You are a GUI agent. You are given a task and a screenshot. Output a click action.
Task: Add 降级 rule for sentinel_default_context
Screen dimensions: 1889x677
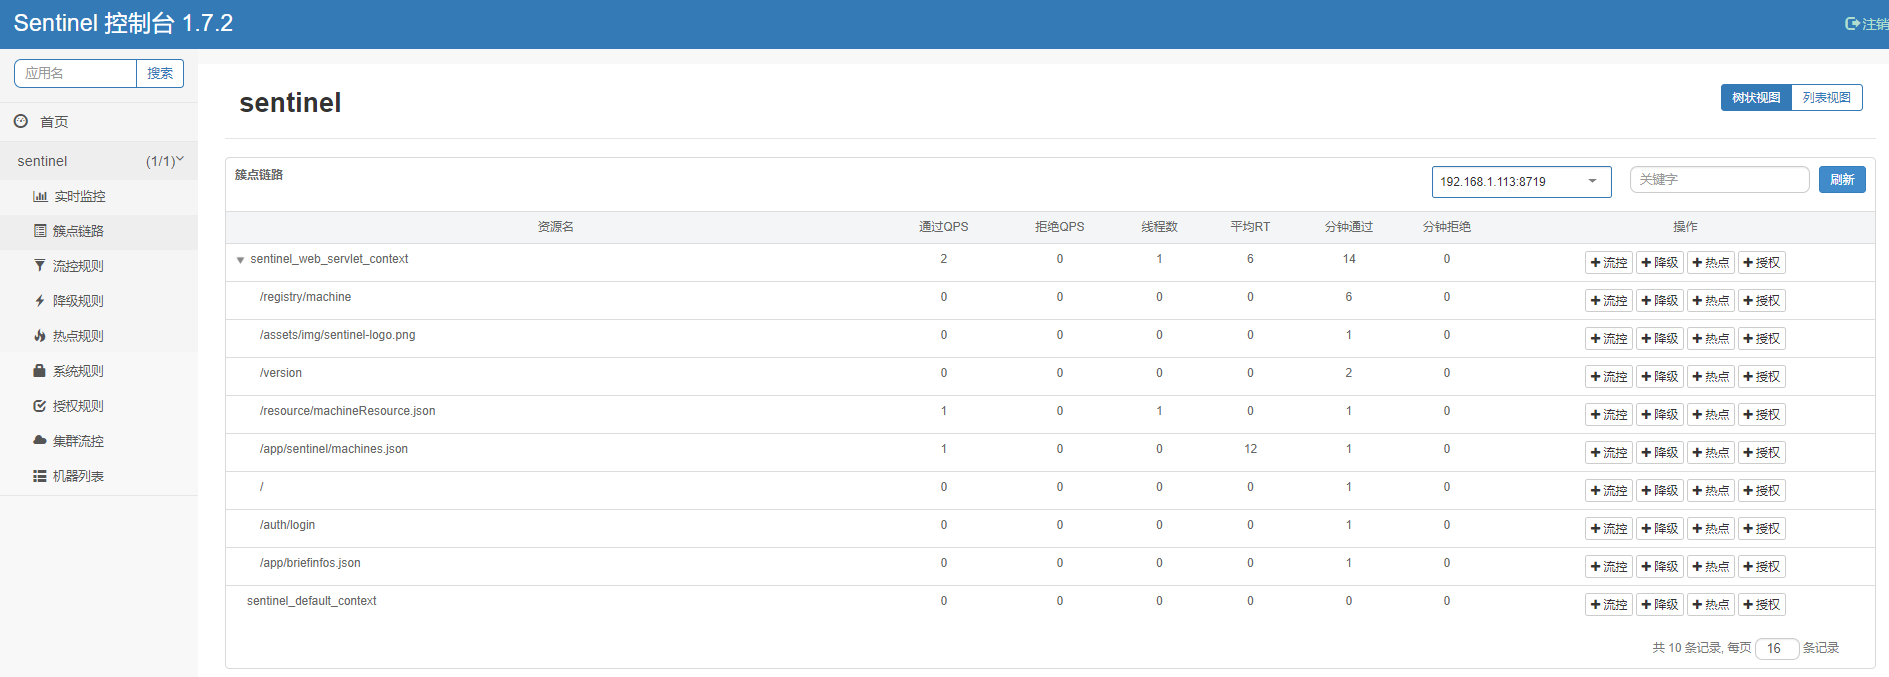pos(1660,604)
